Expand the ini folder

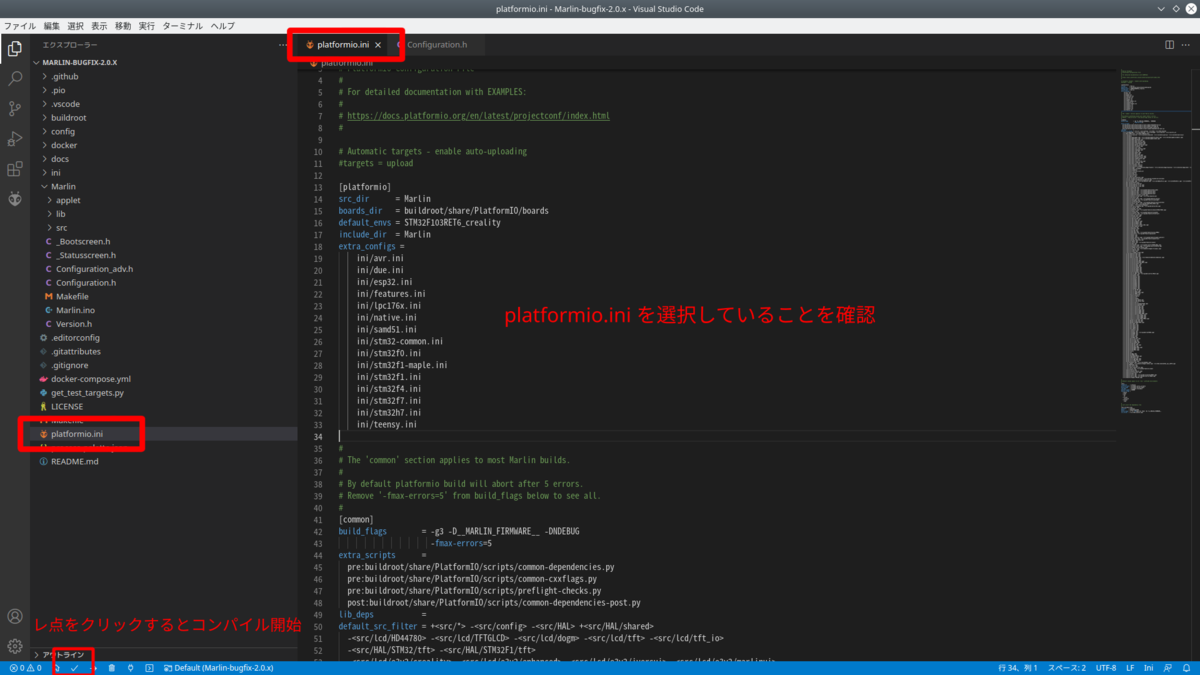coord(164,172)
